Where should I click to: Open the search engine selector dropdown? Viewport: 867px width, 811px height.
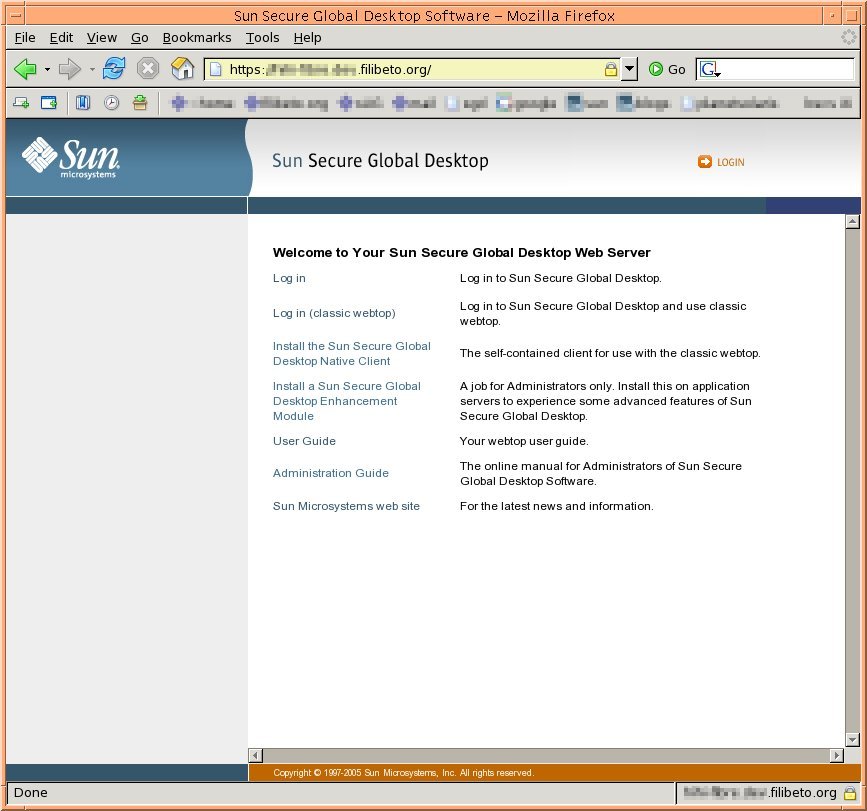pos(710,70)
